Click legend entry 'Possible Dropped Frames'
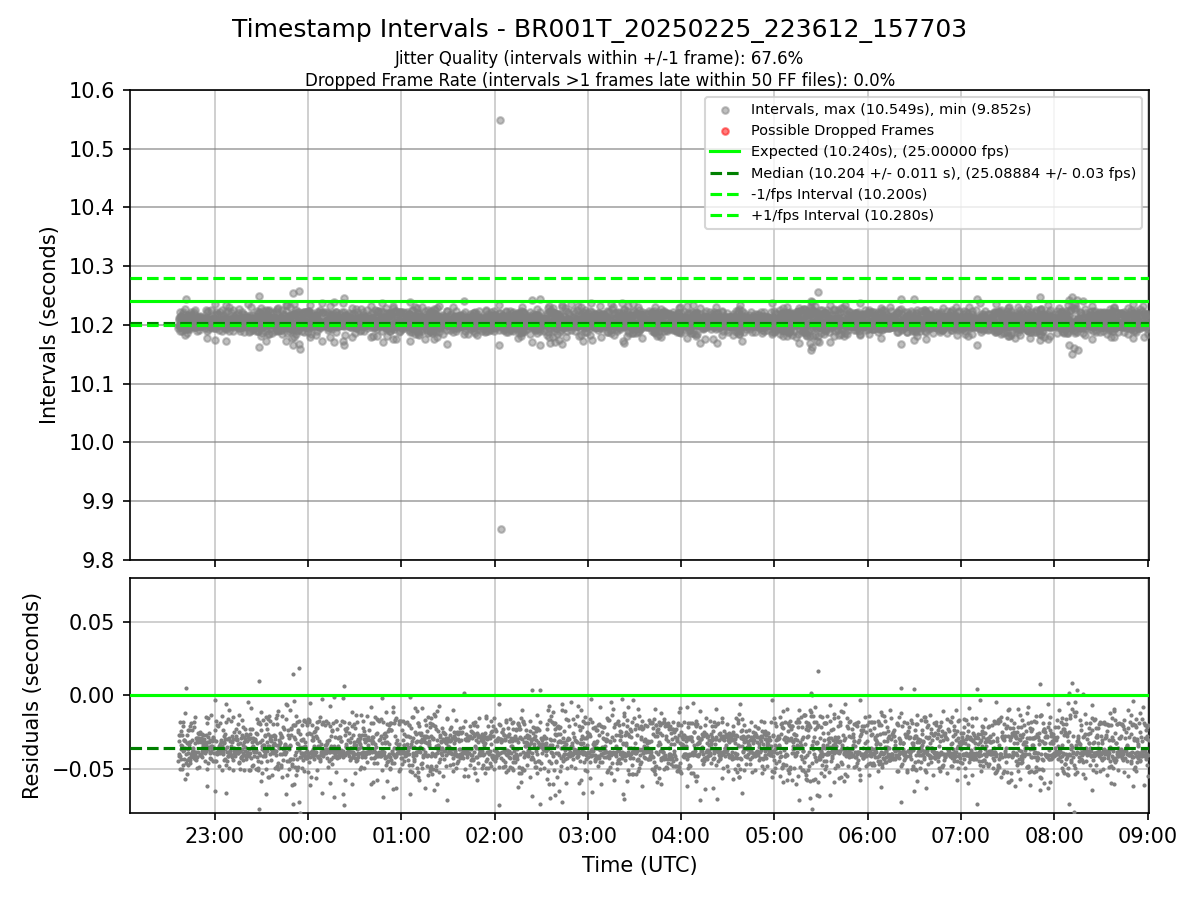The height and width of the screenshot is (900, 1200). click(x=842, y=130)
